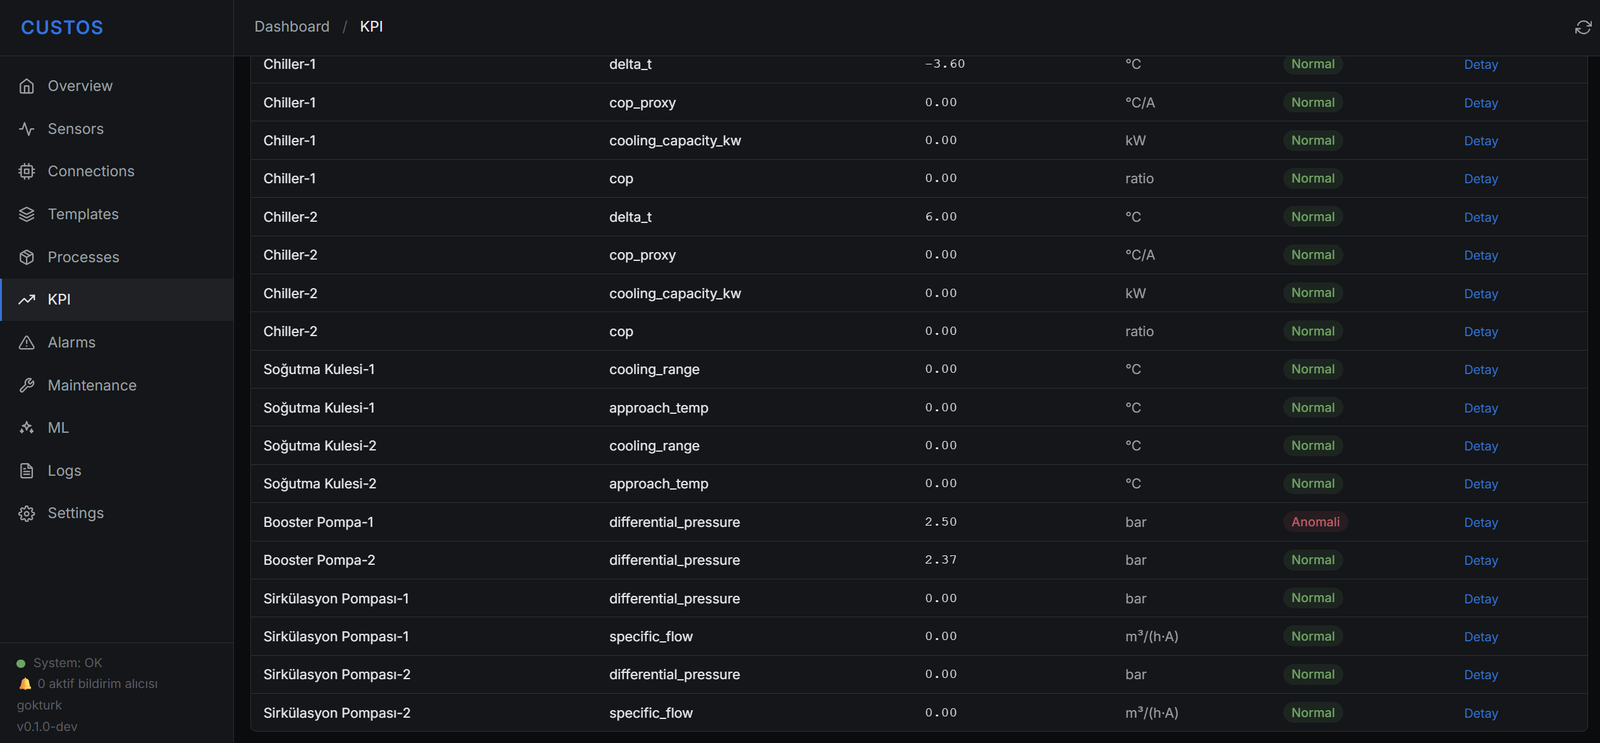Open Detay for Chiller-2 cop
This screenshot has width=1600, height=743.
point(1481,332)
